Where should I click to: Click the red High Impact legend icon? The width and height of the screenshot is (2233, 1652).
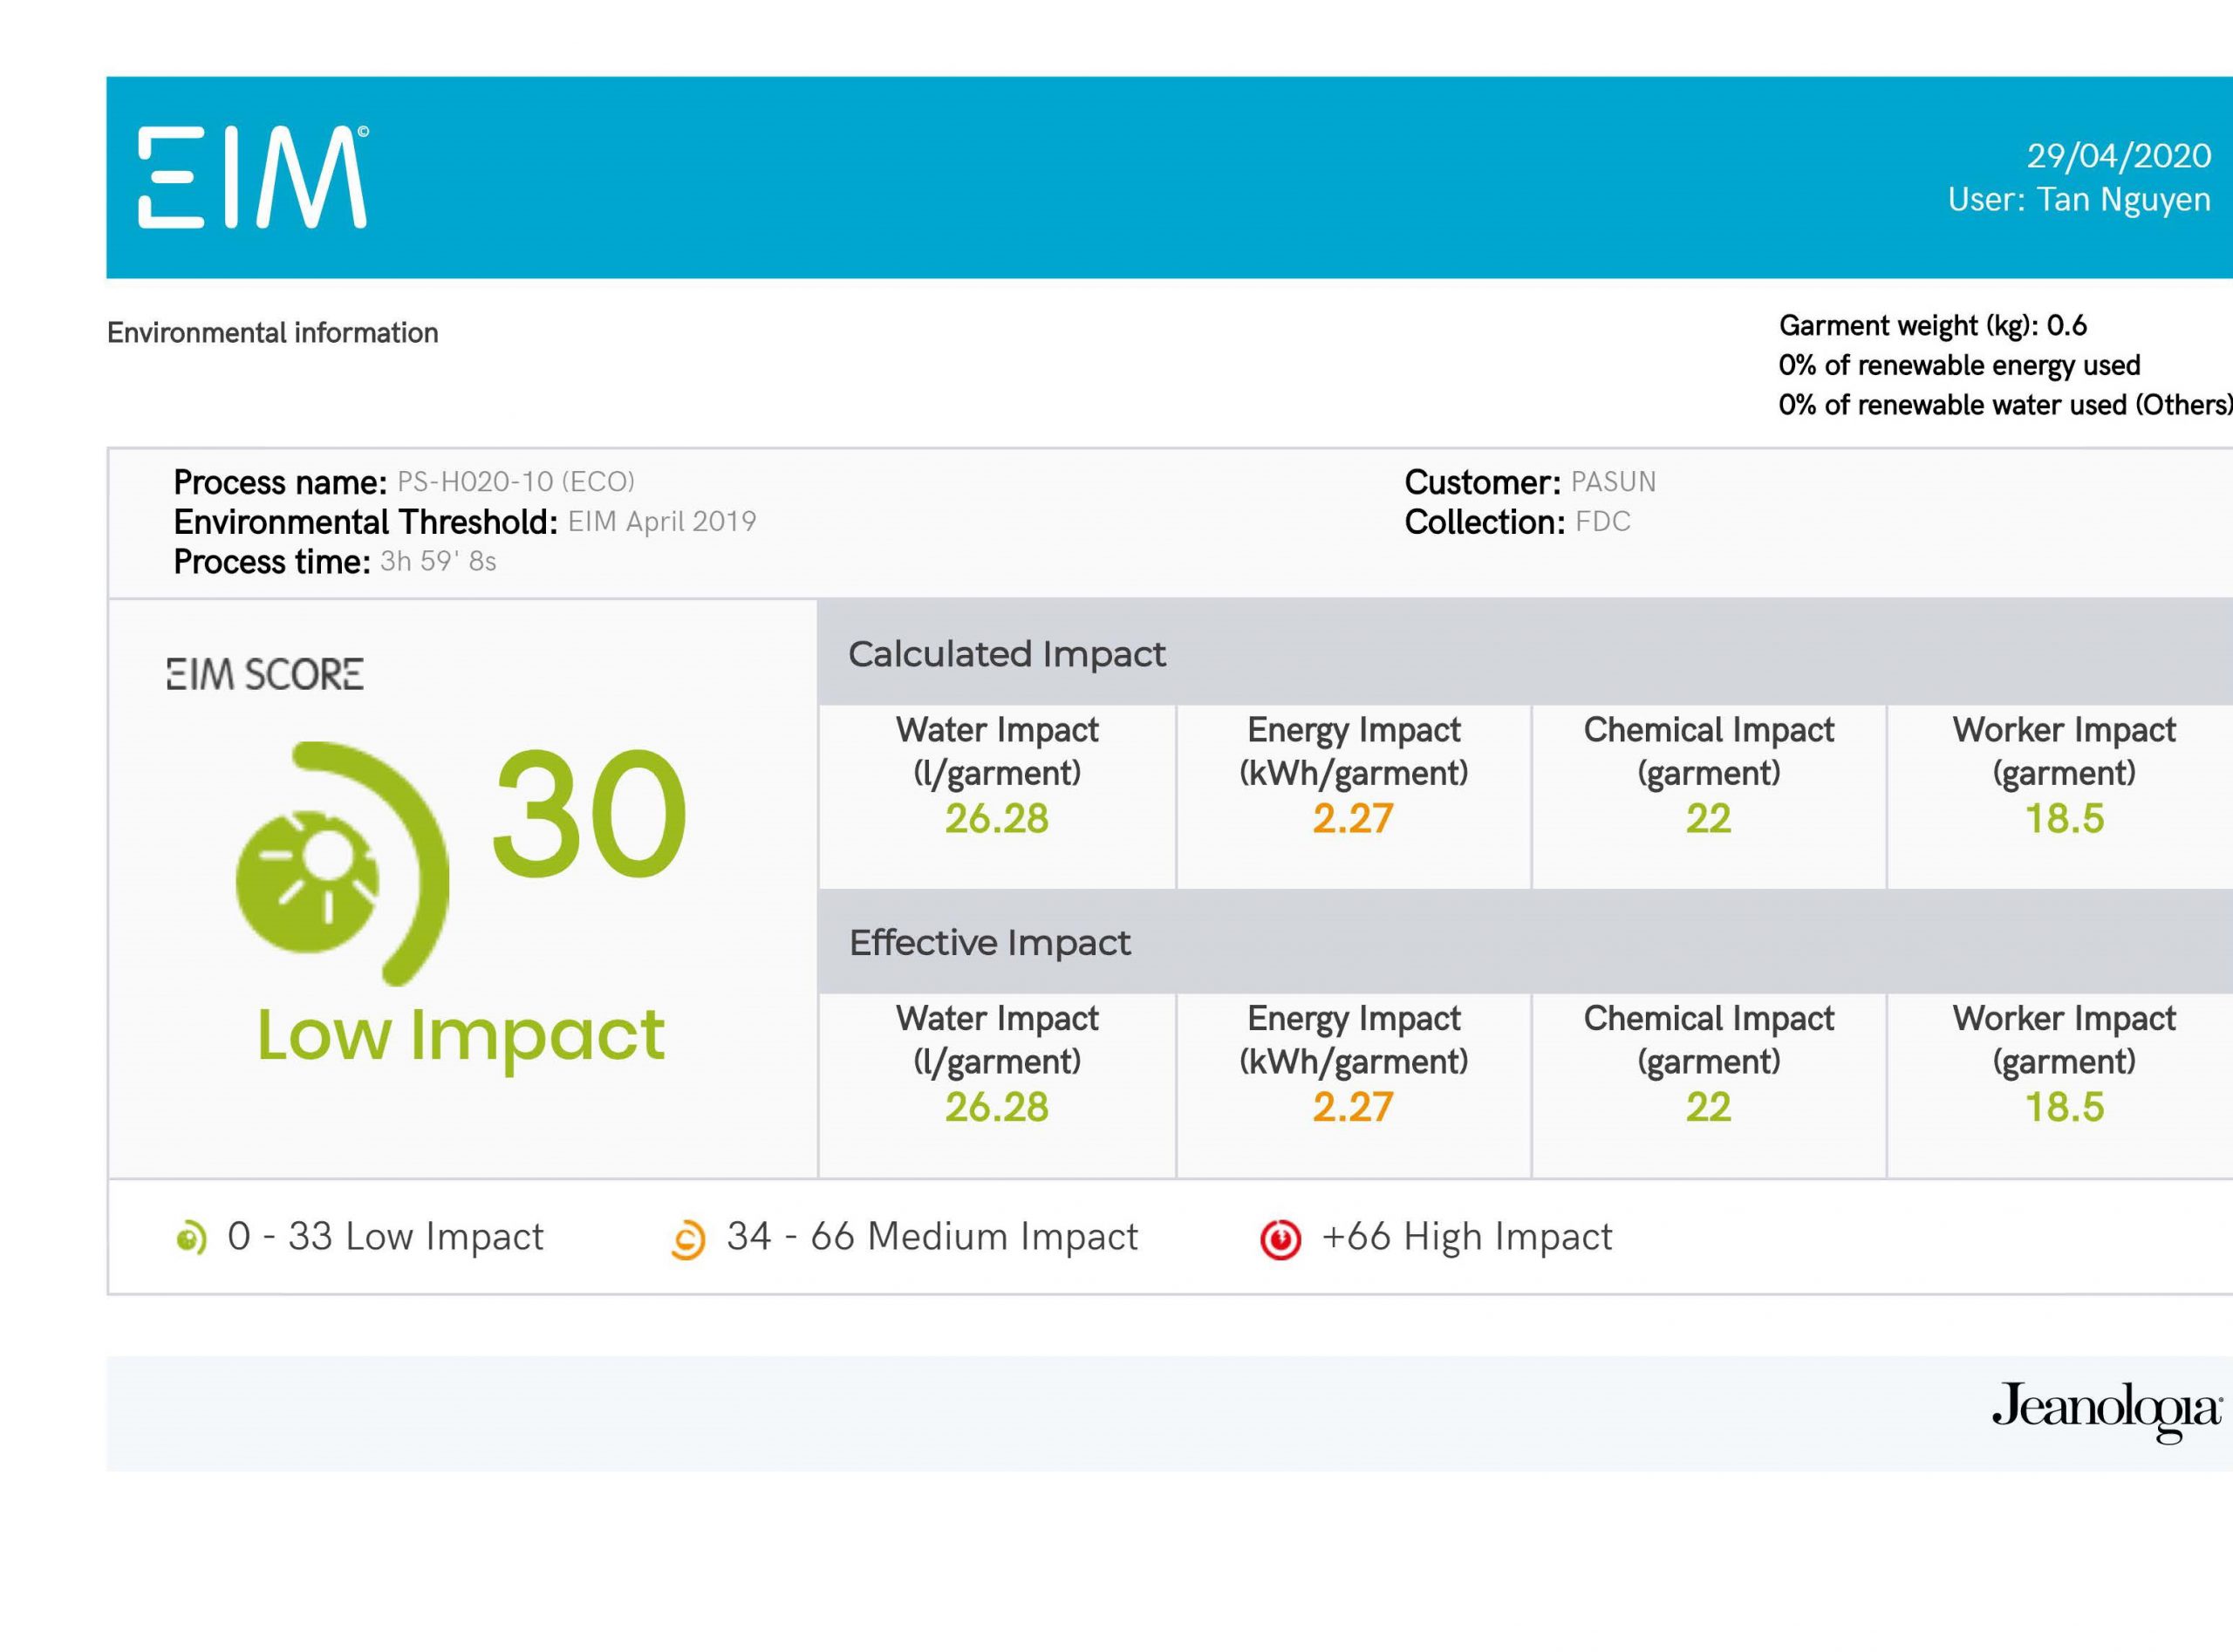(1280, 1239)
